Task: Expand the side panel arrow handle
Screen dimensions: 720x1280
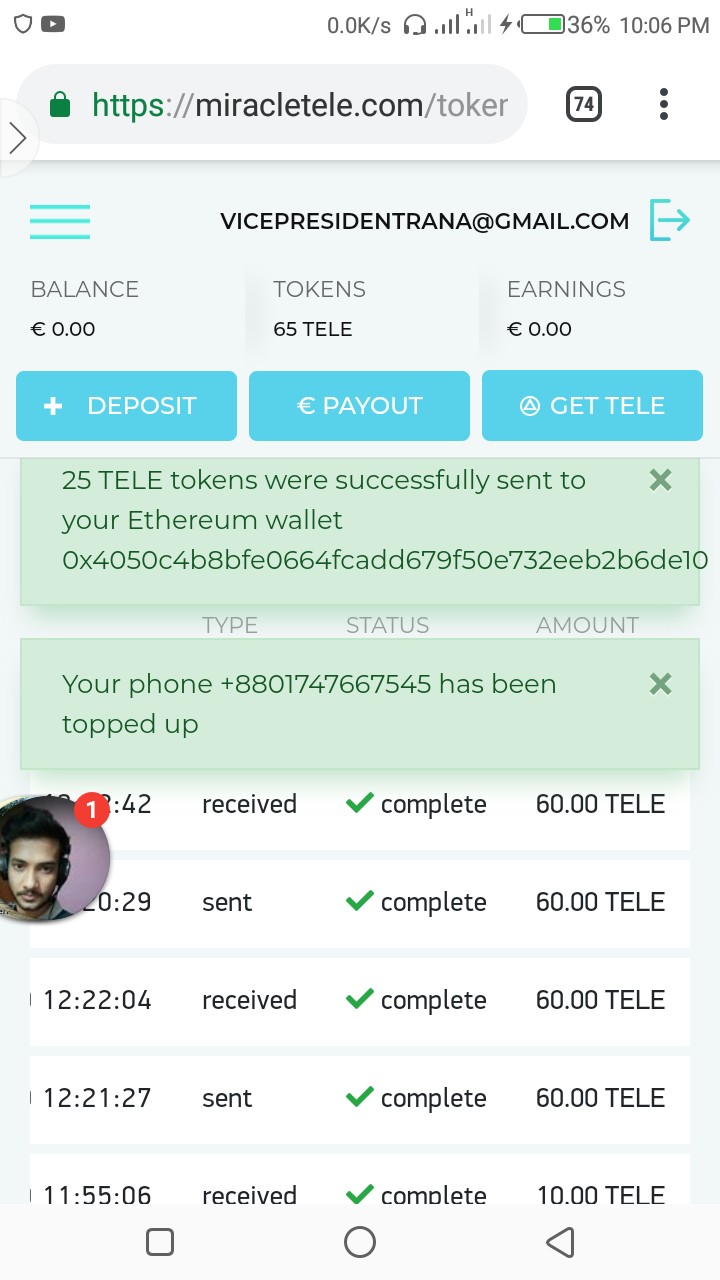Action: click(x=17, y=139)
